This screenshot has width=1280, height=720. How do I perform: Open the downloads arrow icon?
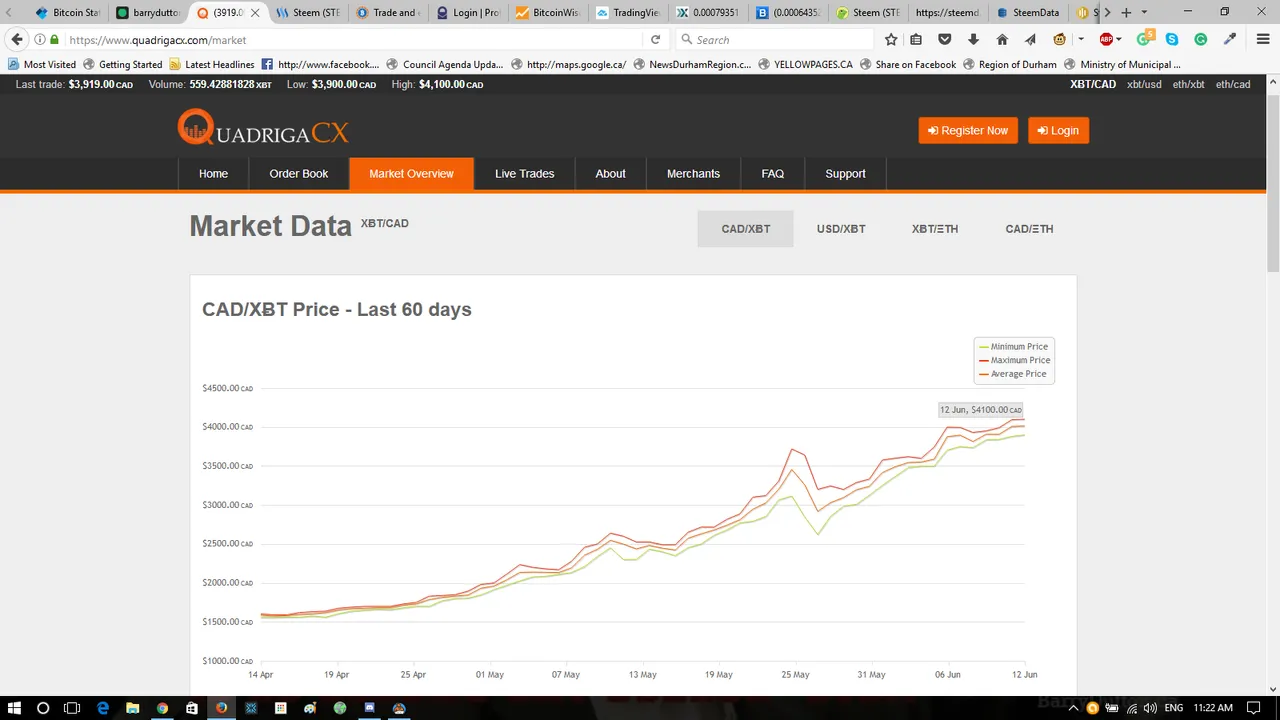[973, 40]
